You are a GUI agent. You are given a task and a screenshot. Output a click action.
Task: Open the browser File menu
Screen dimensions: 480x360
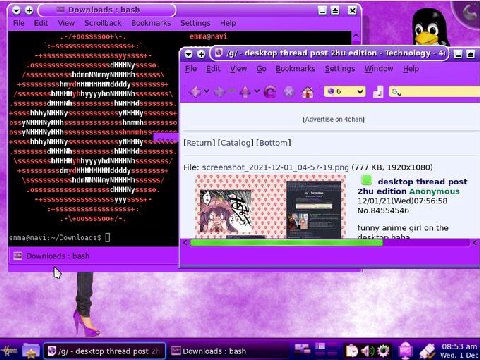191,69
